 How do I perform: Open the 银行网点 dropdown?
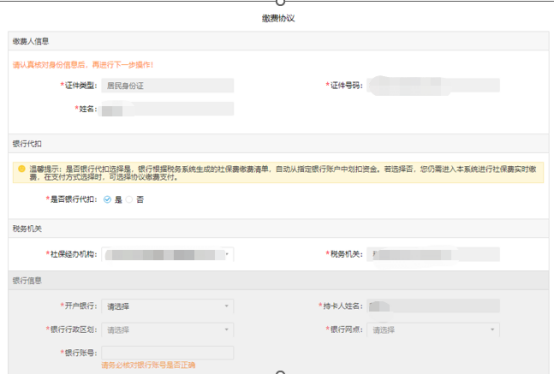433,330
